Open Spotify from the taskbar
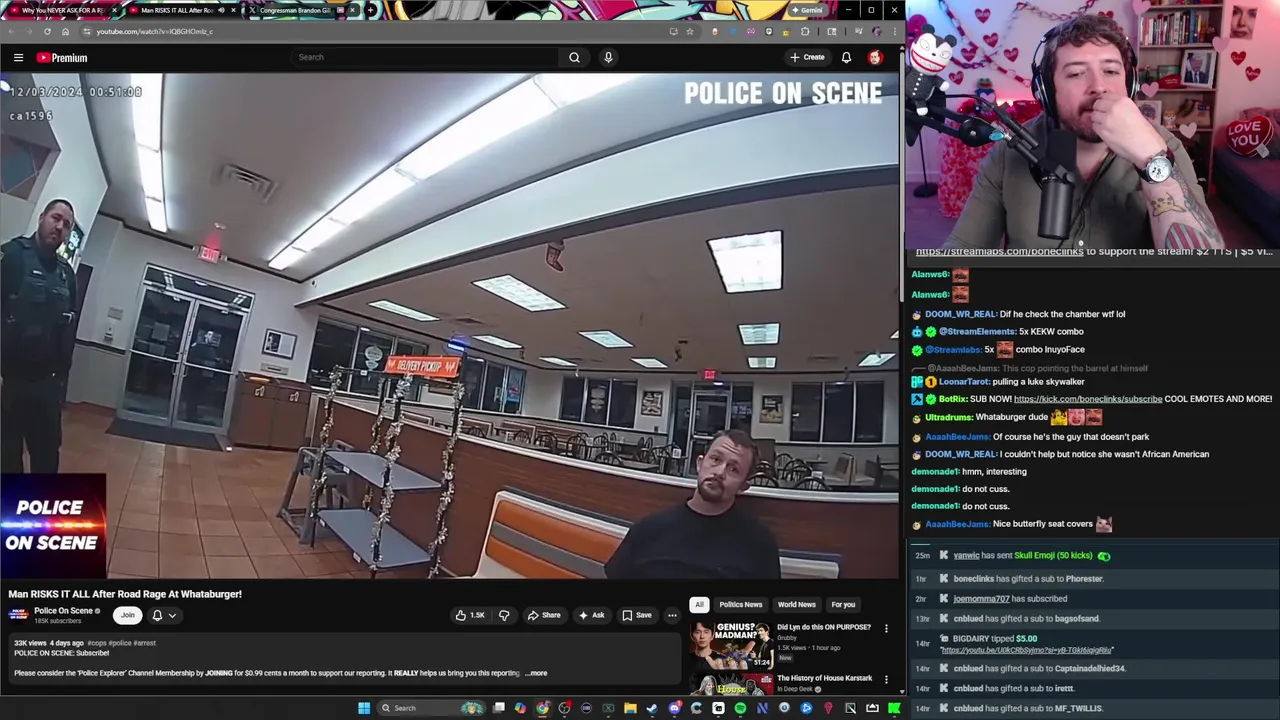Image resolution: width=1280 pixels, height=720 pixels. (x=740, y=708)
